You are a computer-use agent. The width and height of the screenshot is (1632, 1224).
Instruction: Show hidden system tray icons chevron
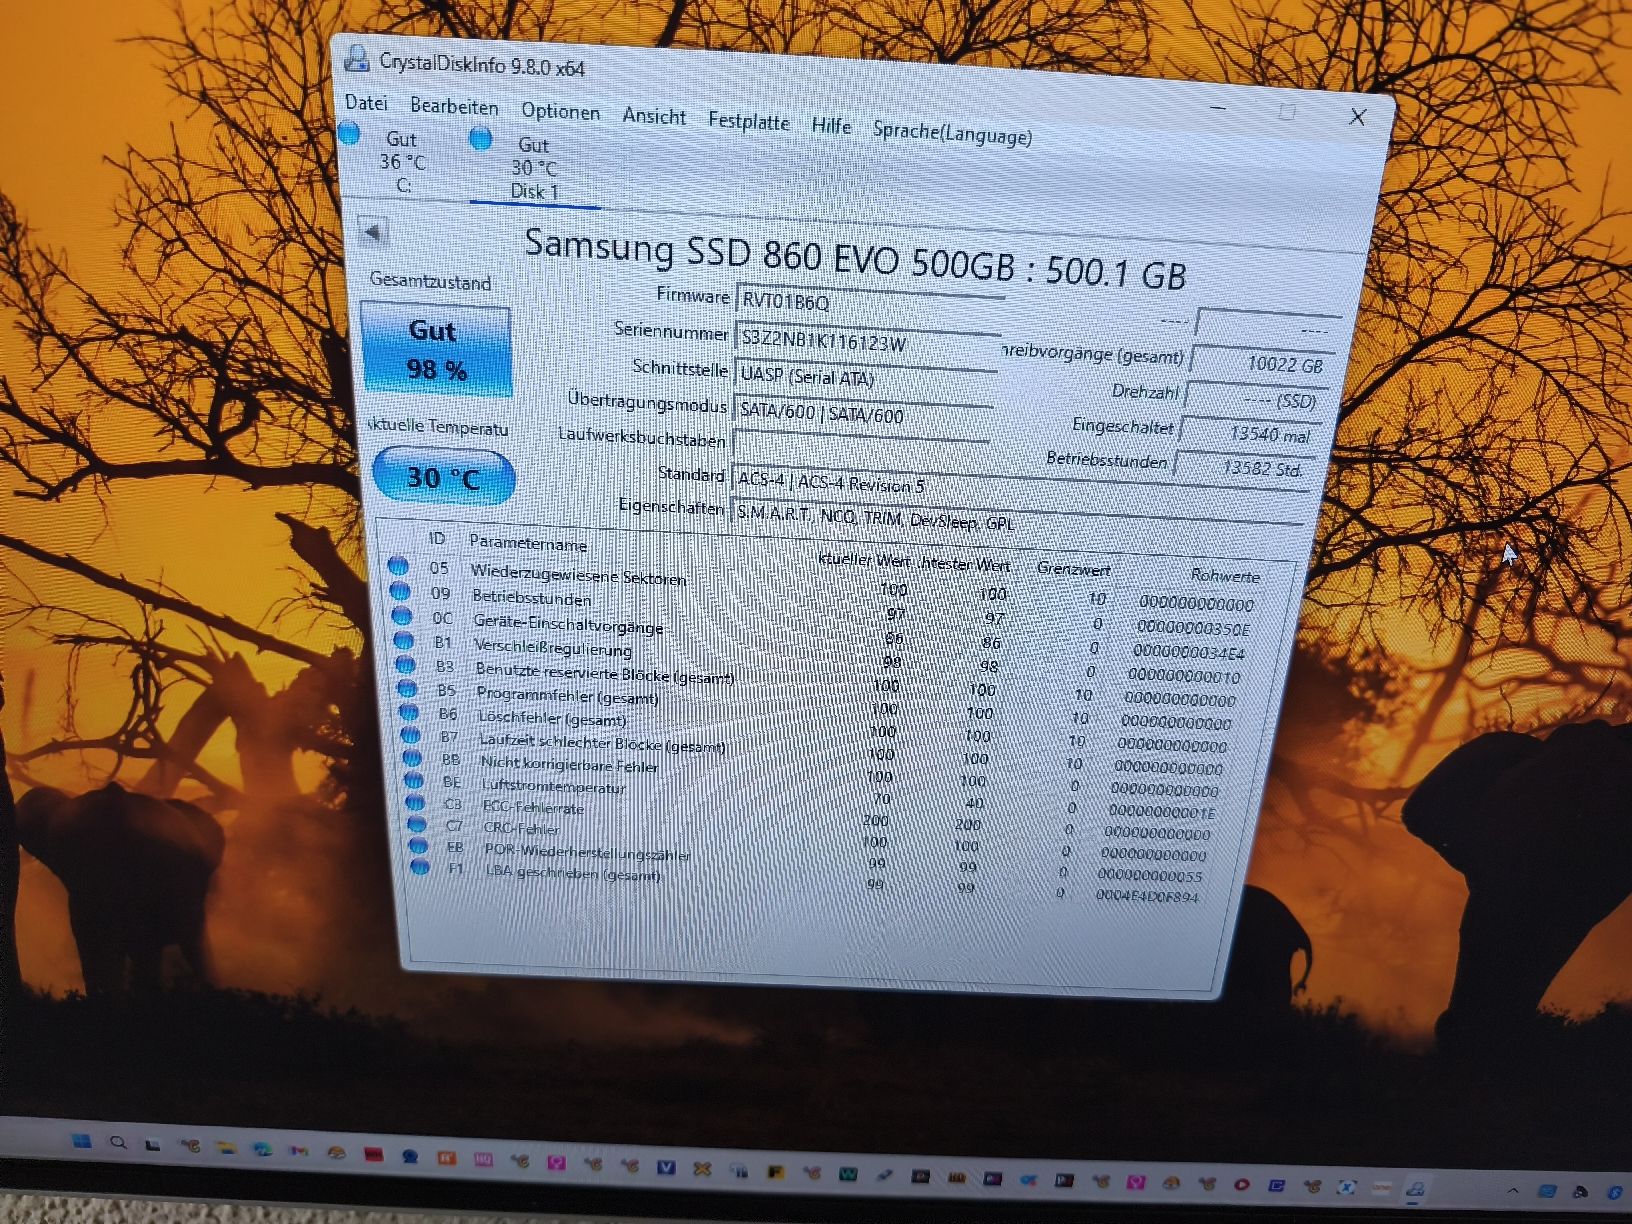click(1512, 1190)
